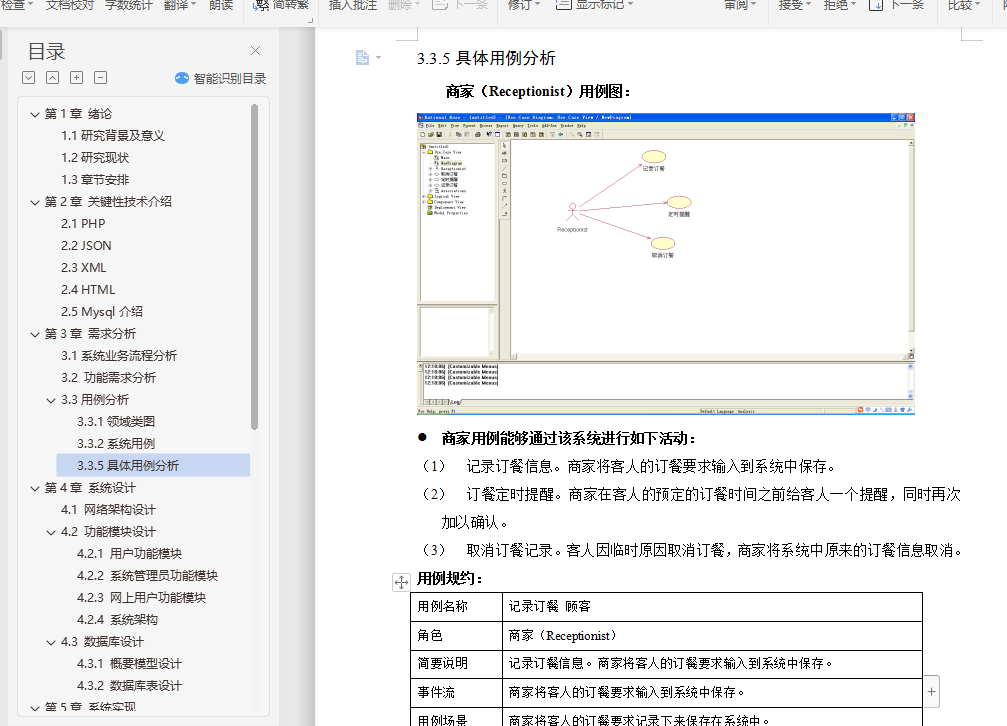Go to 4.2.3 网上用户功能模块 heading

tap(141, 598)
